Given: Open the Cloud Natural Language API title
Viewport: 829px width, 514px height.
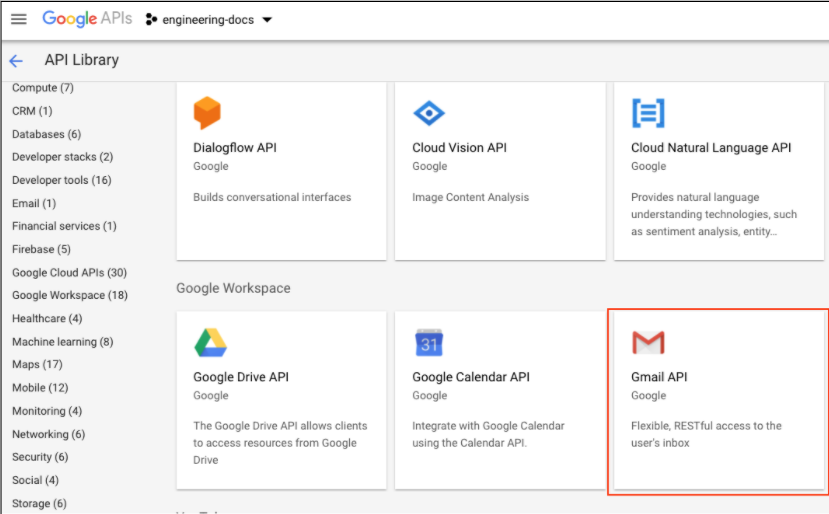Looking at the screenshot, I should point(711,148).
